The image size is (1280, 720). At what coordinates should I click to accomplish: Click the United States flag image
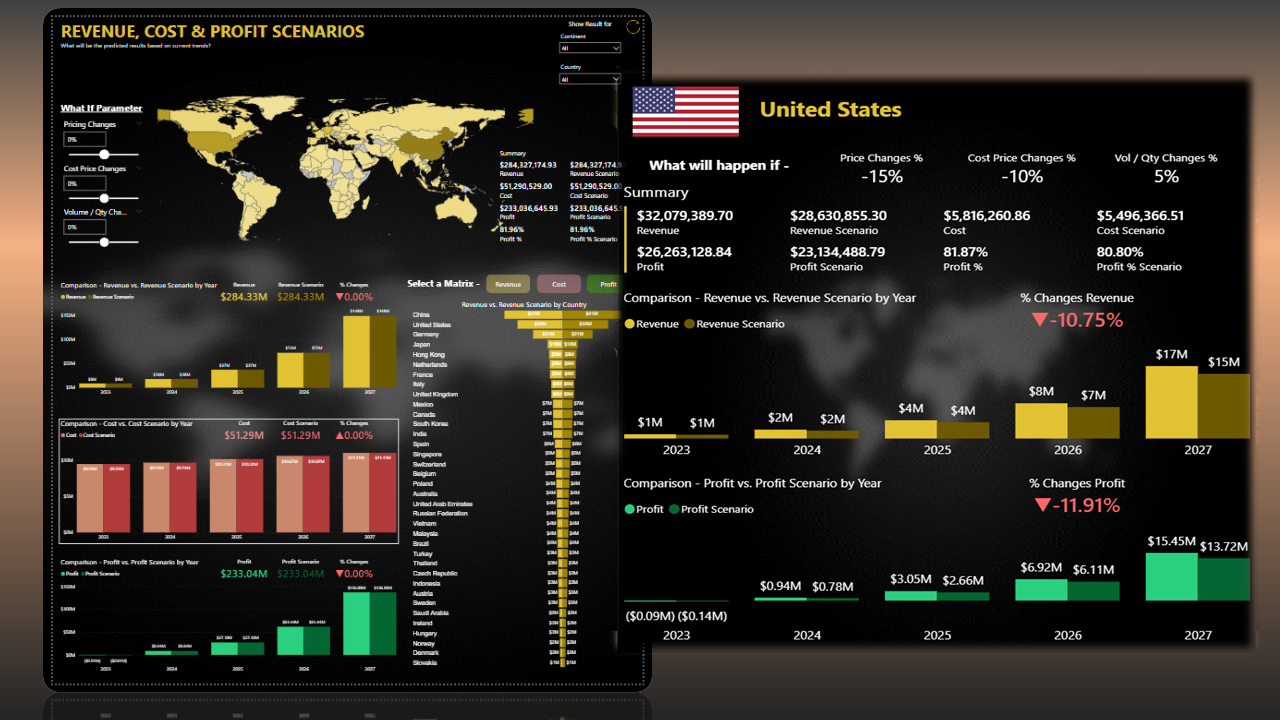686,111
